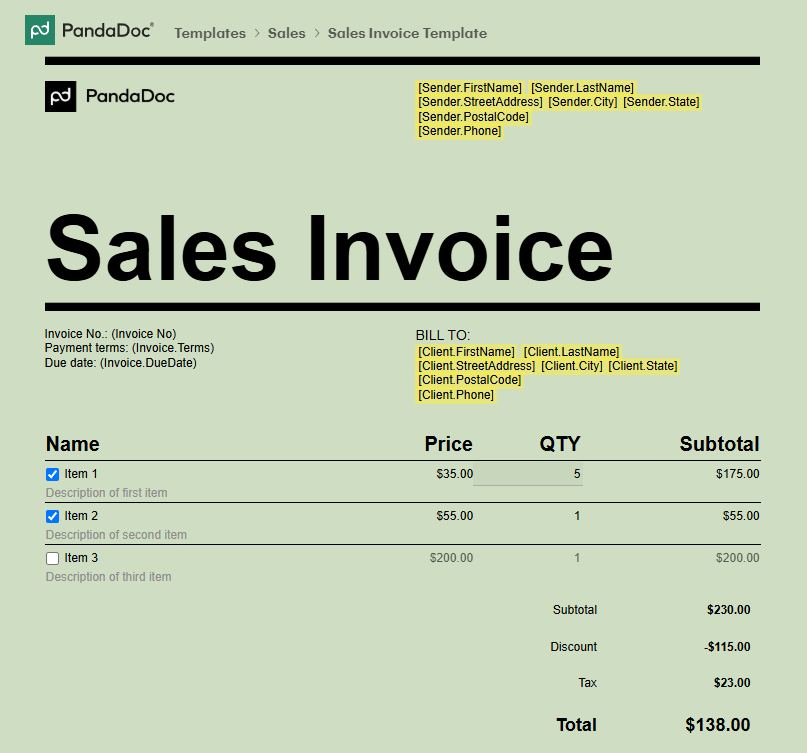
Task: Click the Item 3 subtotal $200.00
Action: 738,558
